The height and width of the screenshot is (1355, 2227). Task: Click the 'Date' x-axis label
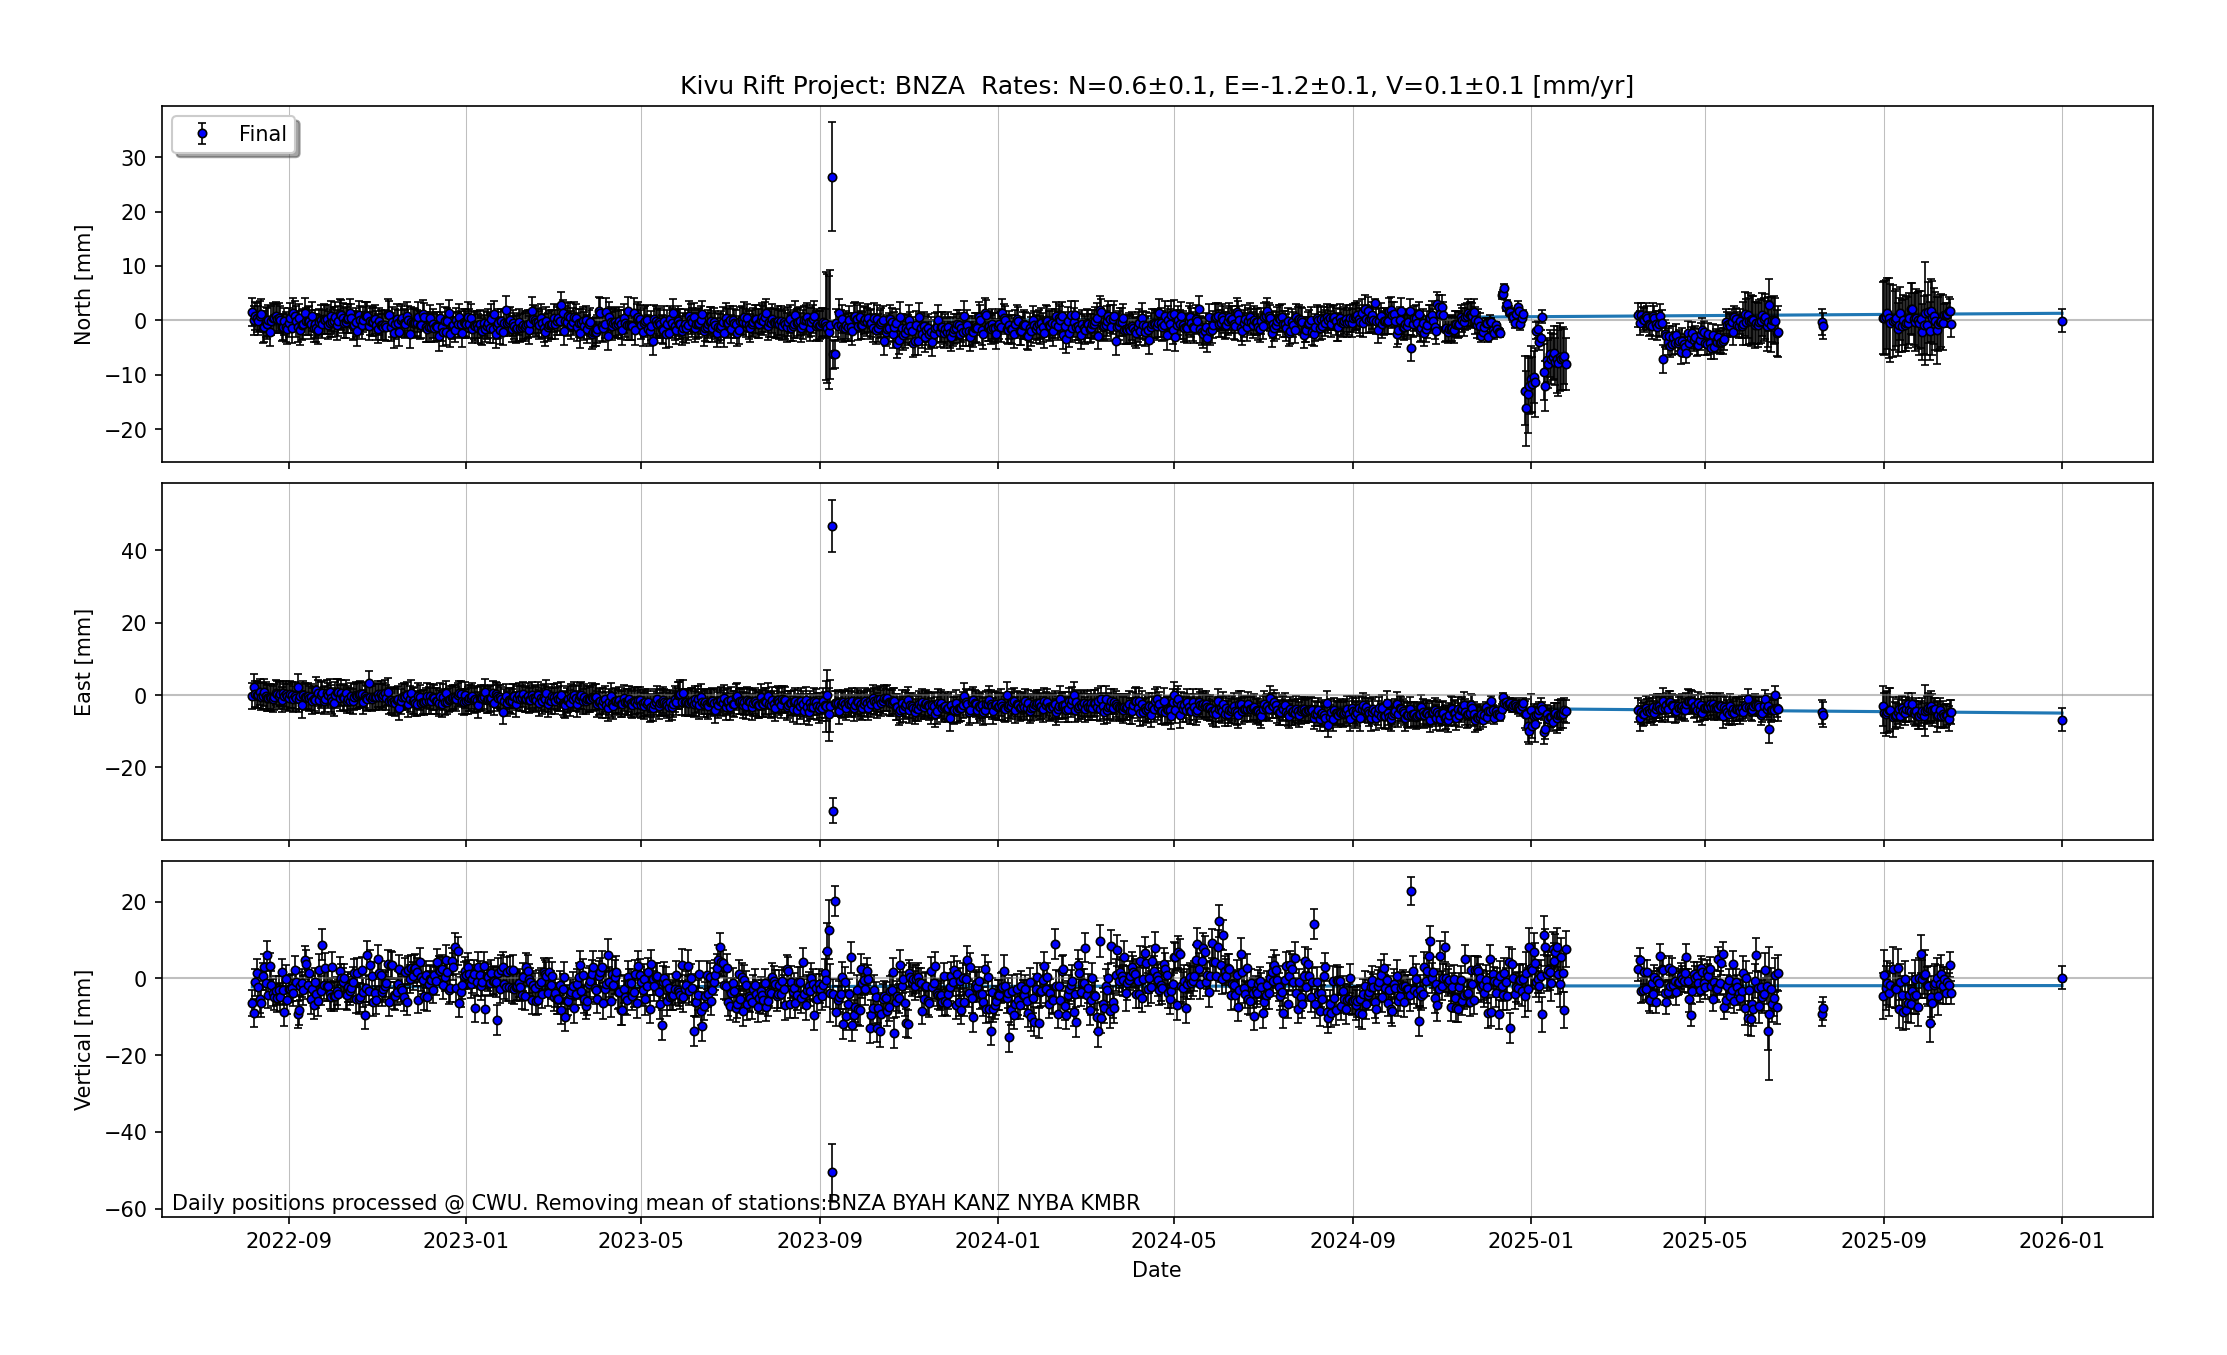1156,1270
